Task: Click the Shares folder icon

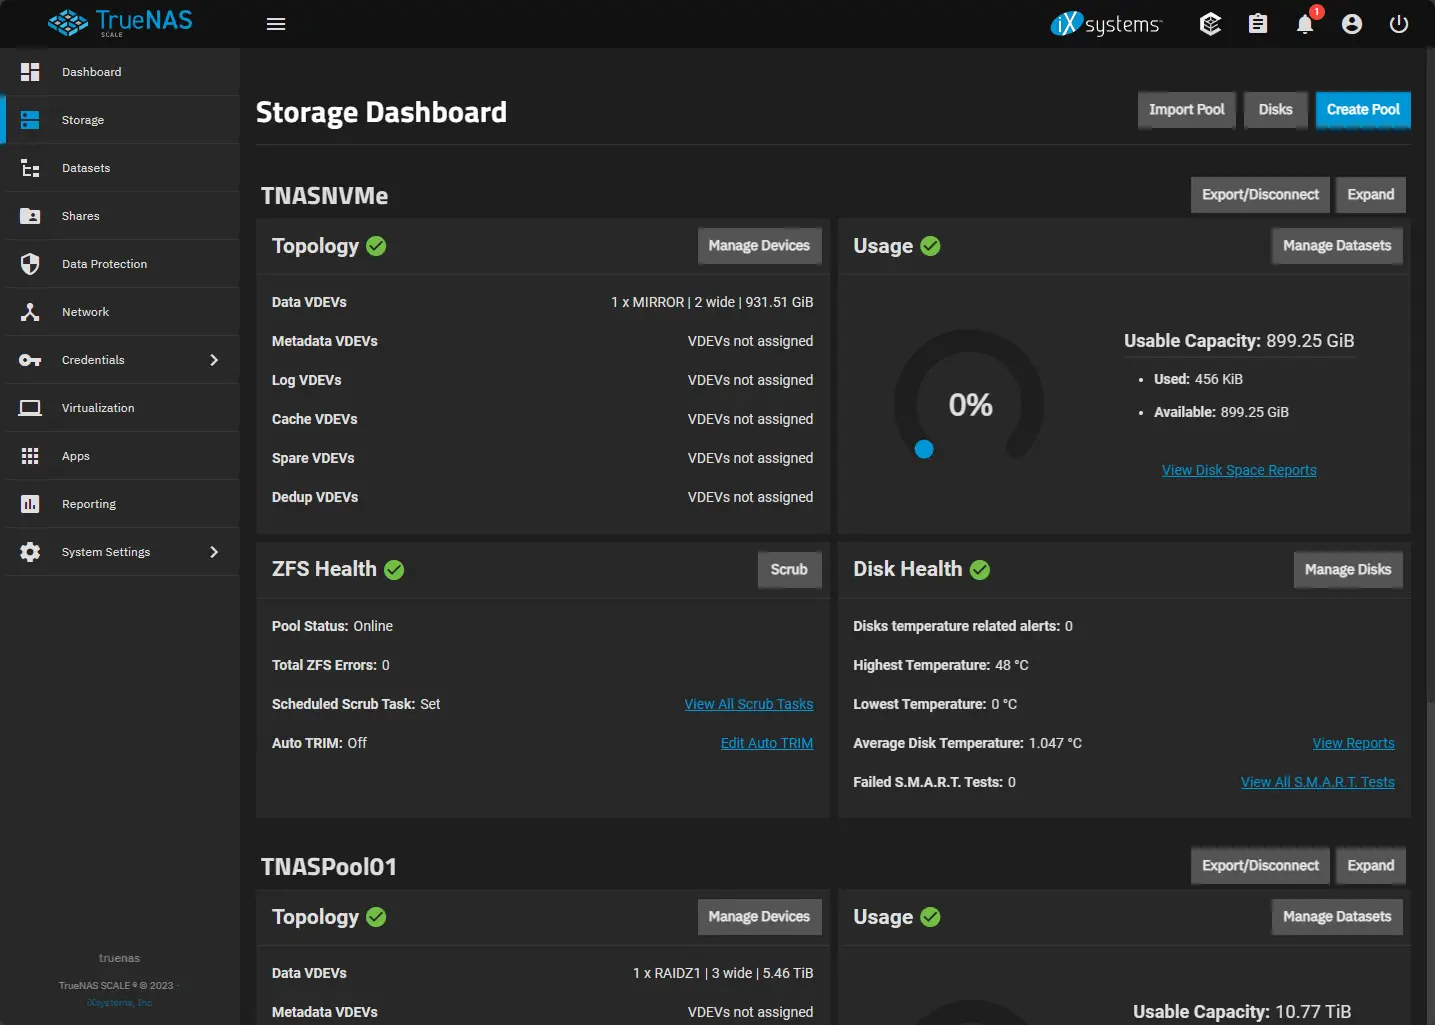Action: (30, 216)
